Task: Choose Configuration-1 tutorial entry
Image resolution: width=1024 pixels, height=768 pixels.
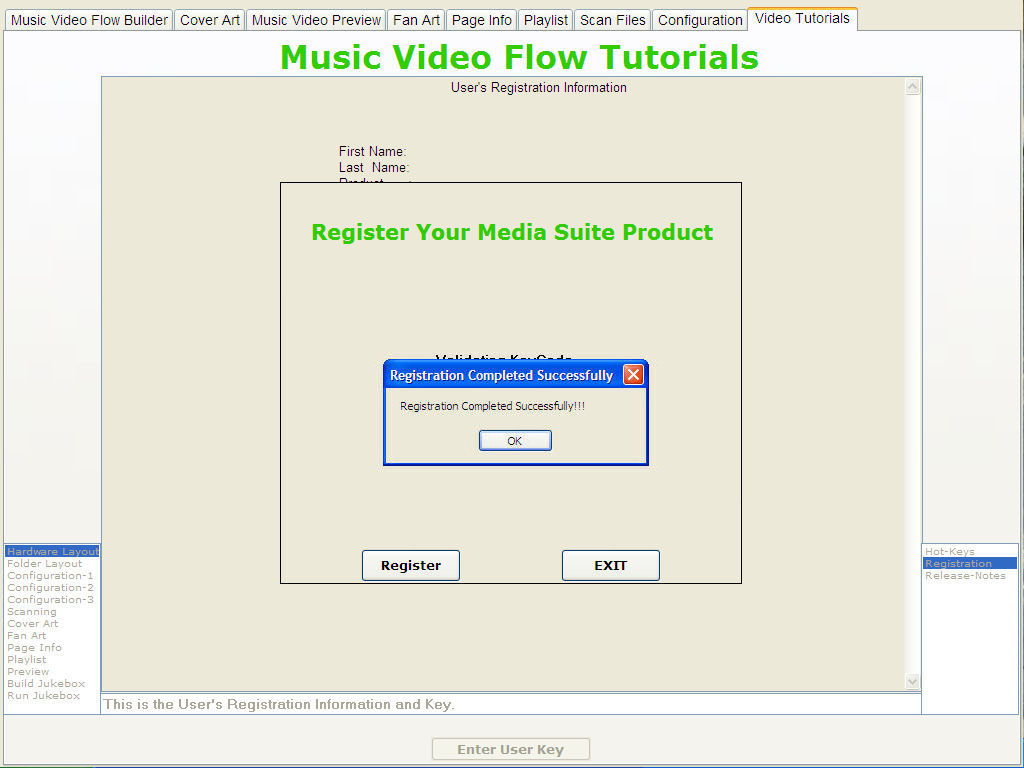Action: (x=52, y=575)
